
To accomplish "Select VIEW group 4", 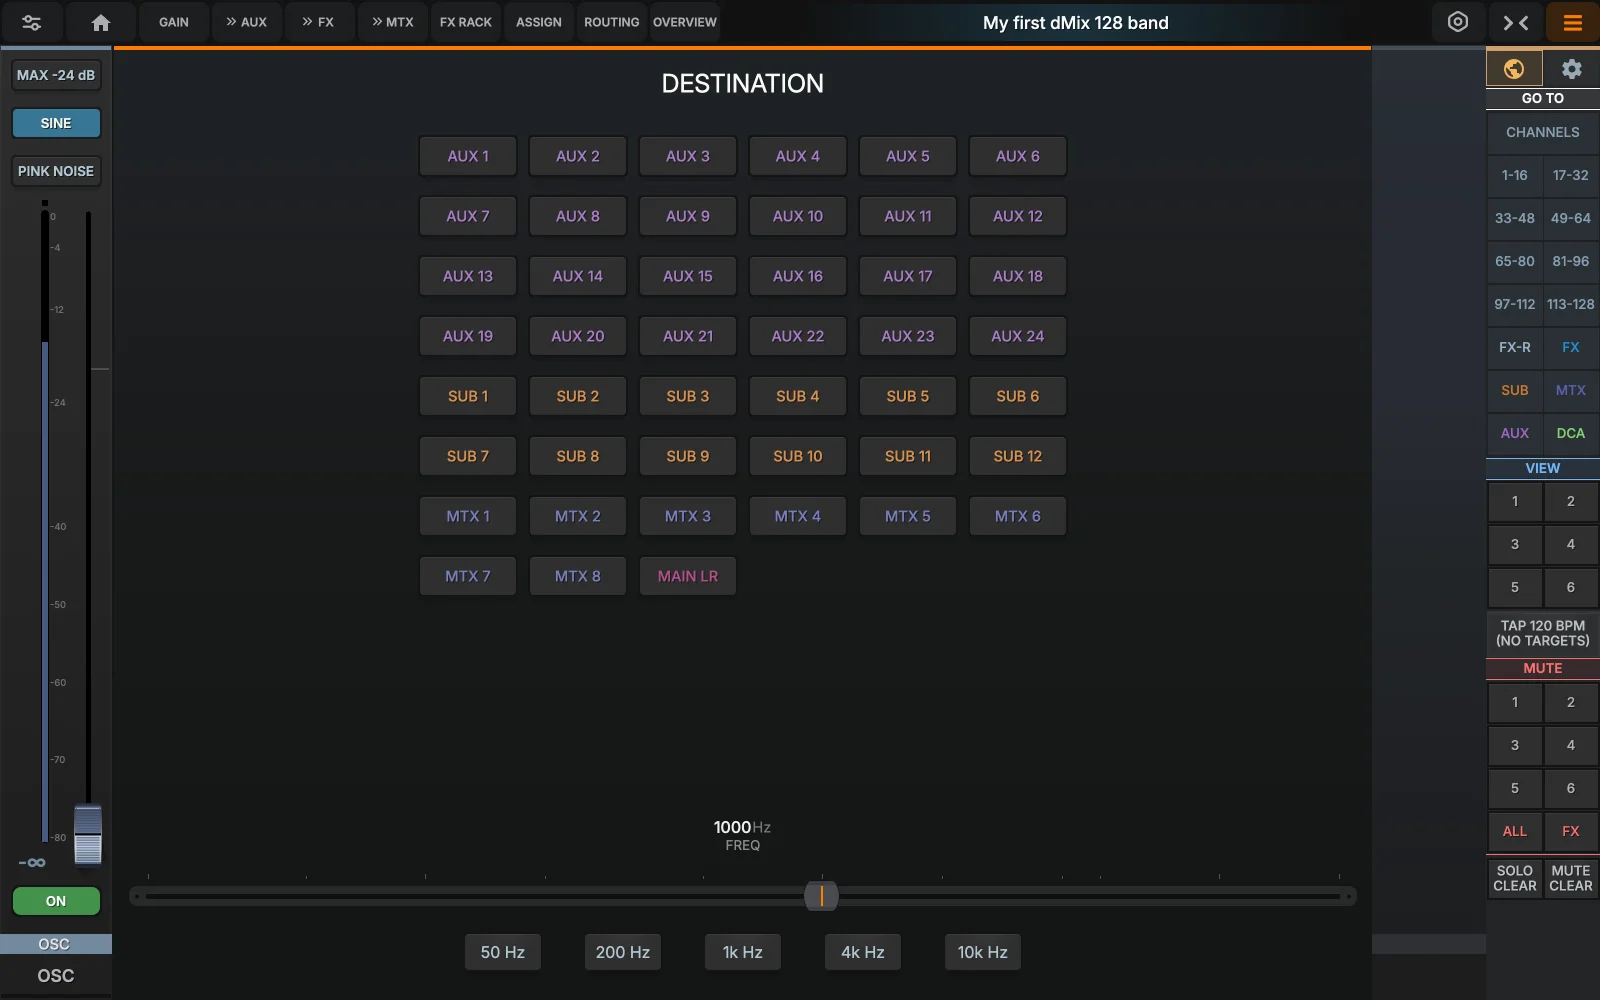I will (1571, 544).
